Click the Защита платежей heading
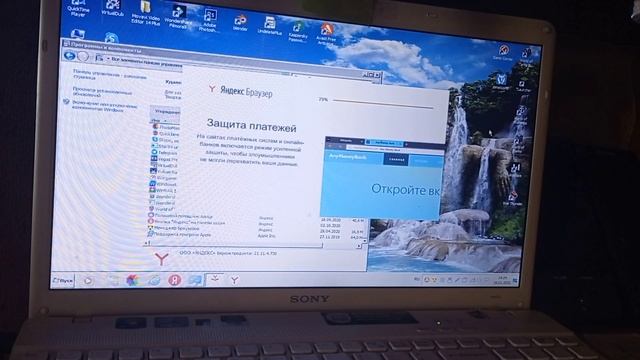Viewport: 640px width, 360px height. tap(251, 125)
